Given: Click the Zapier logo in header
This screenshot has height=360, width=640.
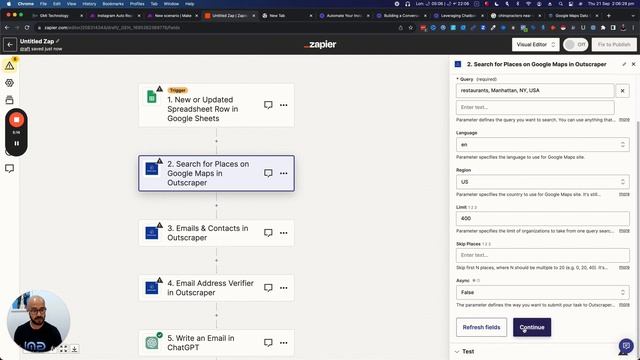Looking at the screenshot, I should click(320, 44).
